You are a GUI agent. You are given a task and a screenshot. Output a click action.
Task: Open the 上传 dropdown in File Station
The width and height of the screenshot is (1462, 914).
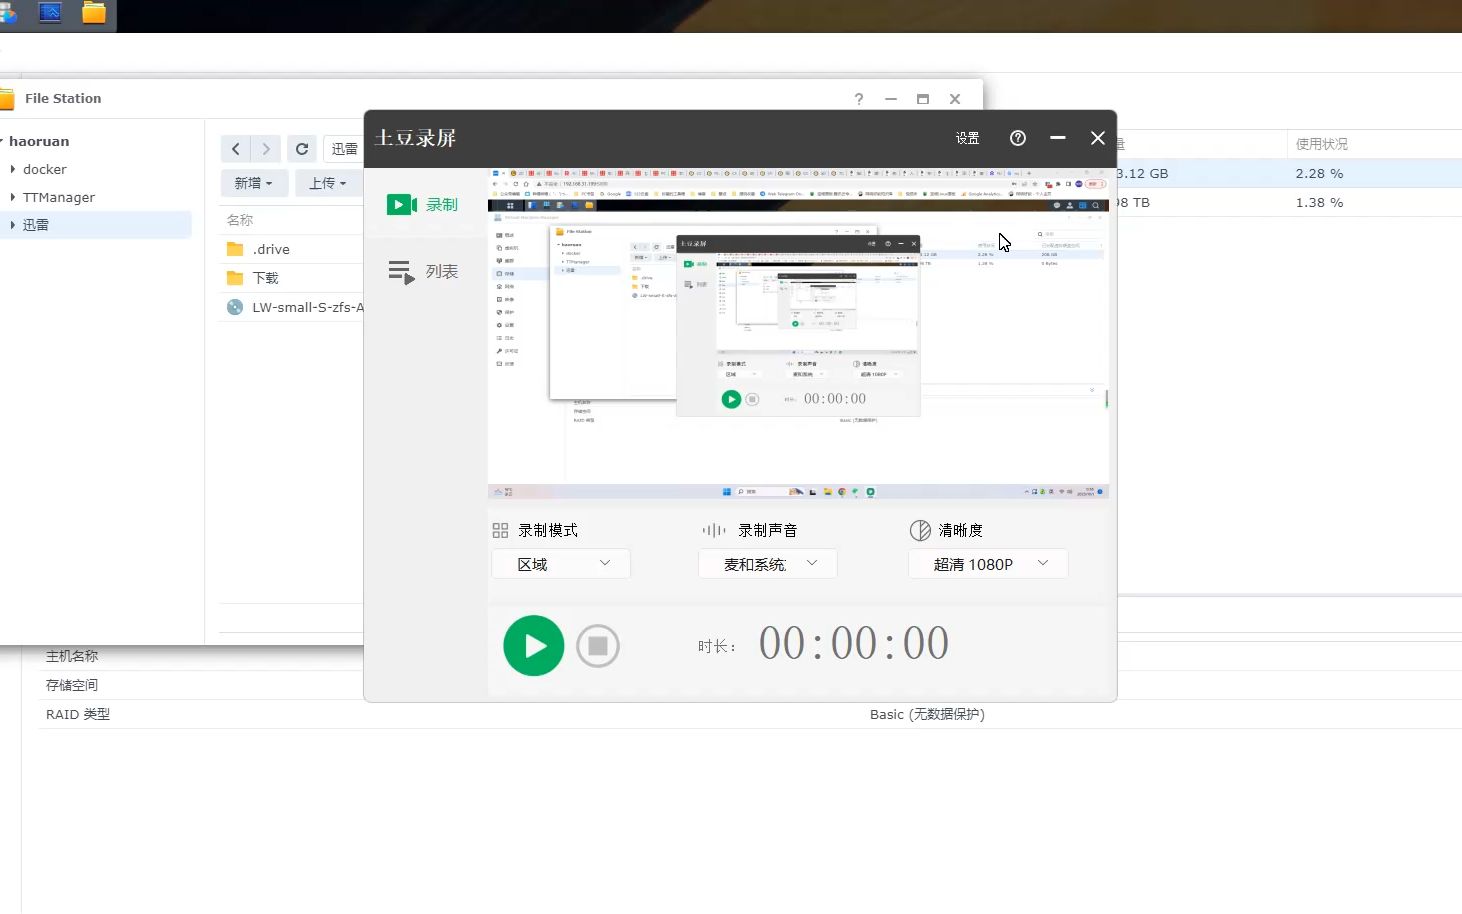click(328, 183)
